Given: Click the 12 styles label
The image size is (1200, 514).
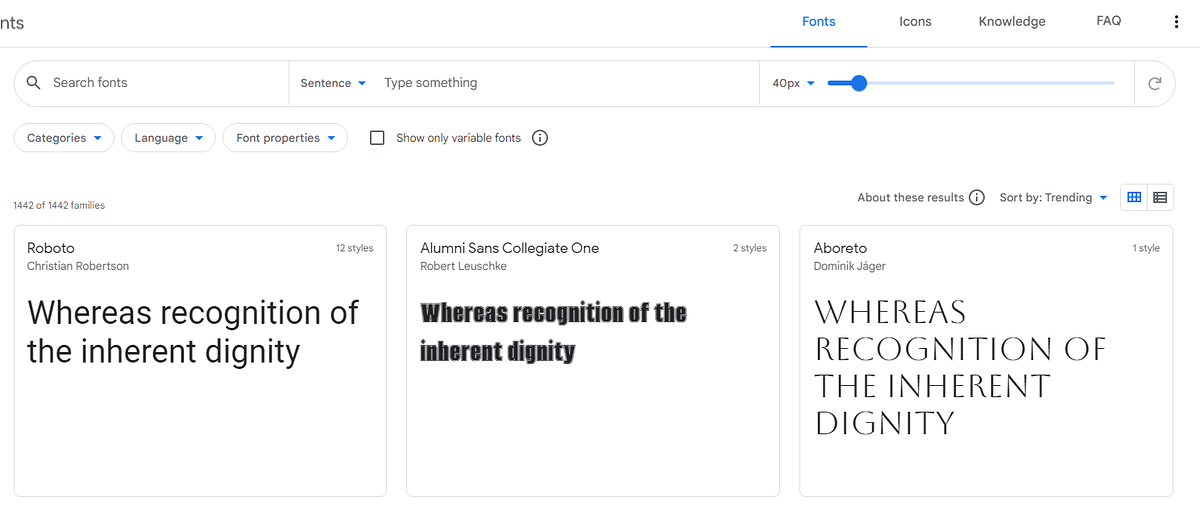Looking at the screenshot, I should (x=355, y=248).
